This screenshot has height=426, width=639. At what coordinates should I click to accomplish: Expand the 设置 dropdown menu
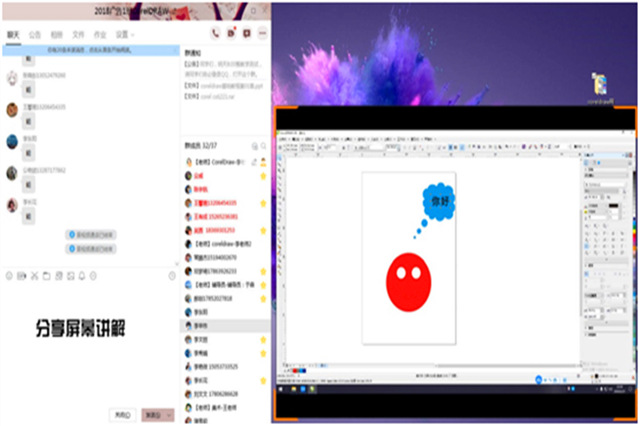pos(124,34)
